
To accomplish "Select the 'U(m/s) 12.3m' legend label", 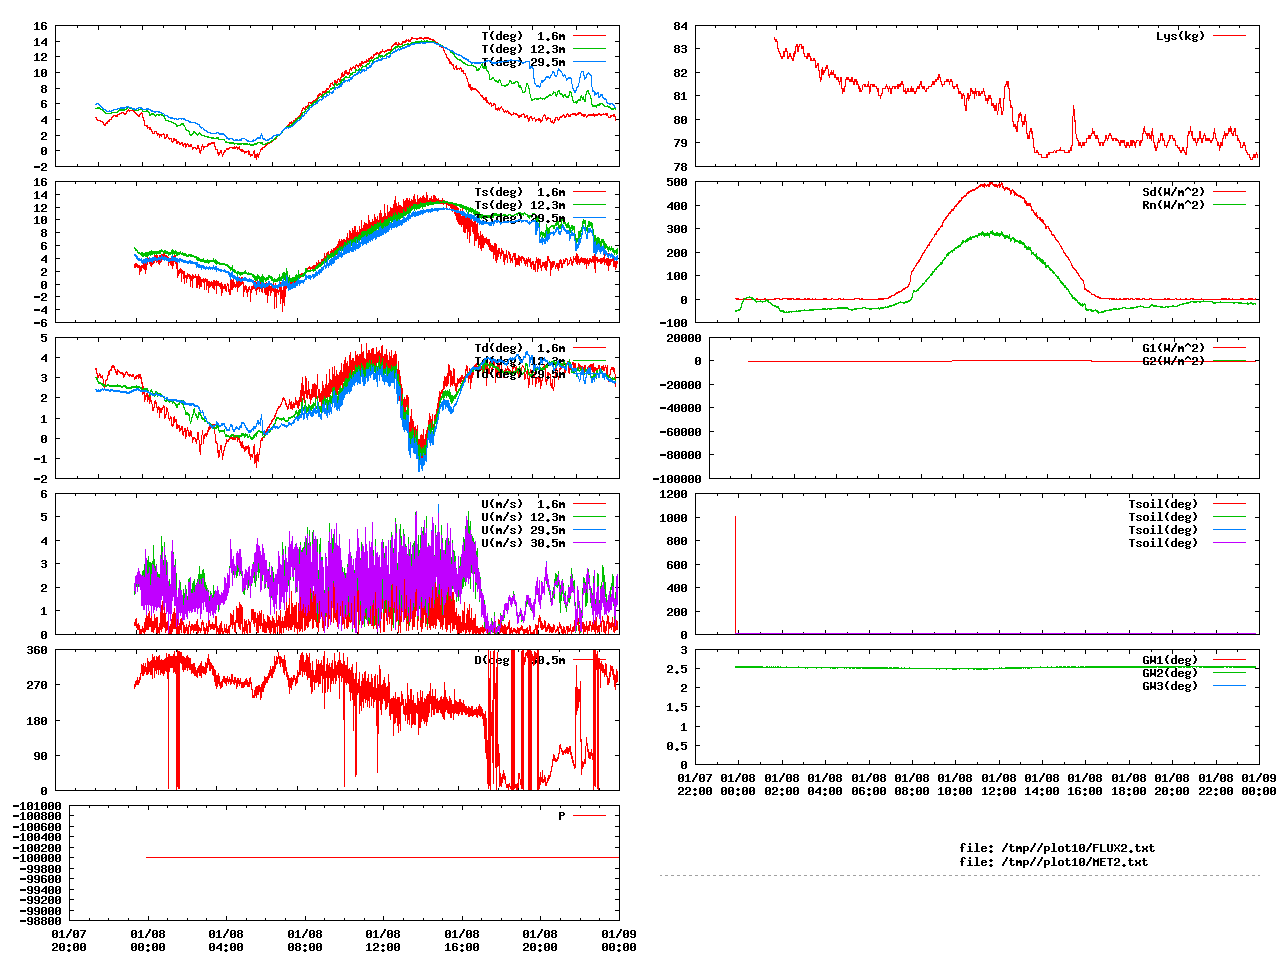I will click(x=523, y=517).
